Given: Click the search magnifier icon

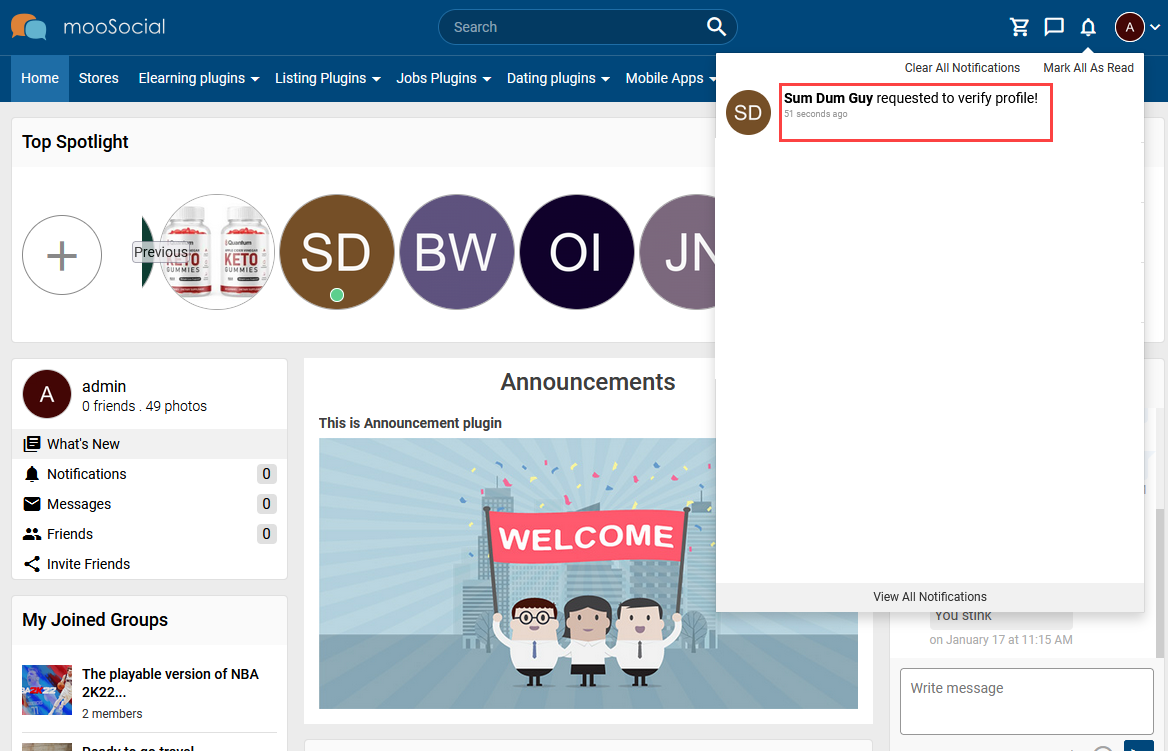Looking at the screenshot, I should coord(716,27).
